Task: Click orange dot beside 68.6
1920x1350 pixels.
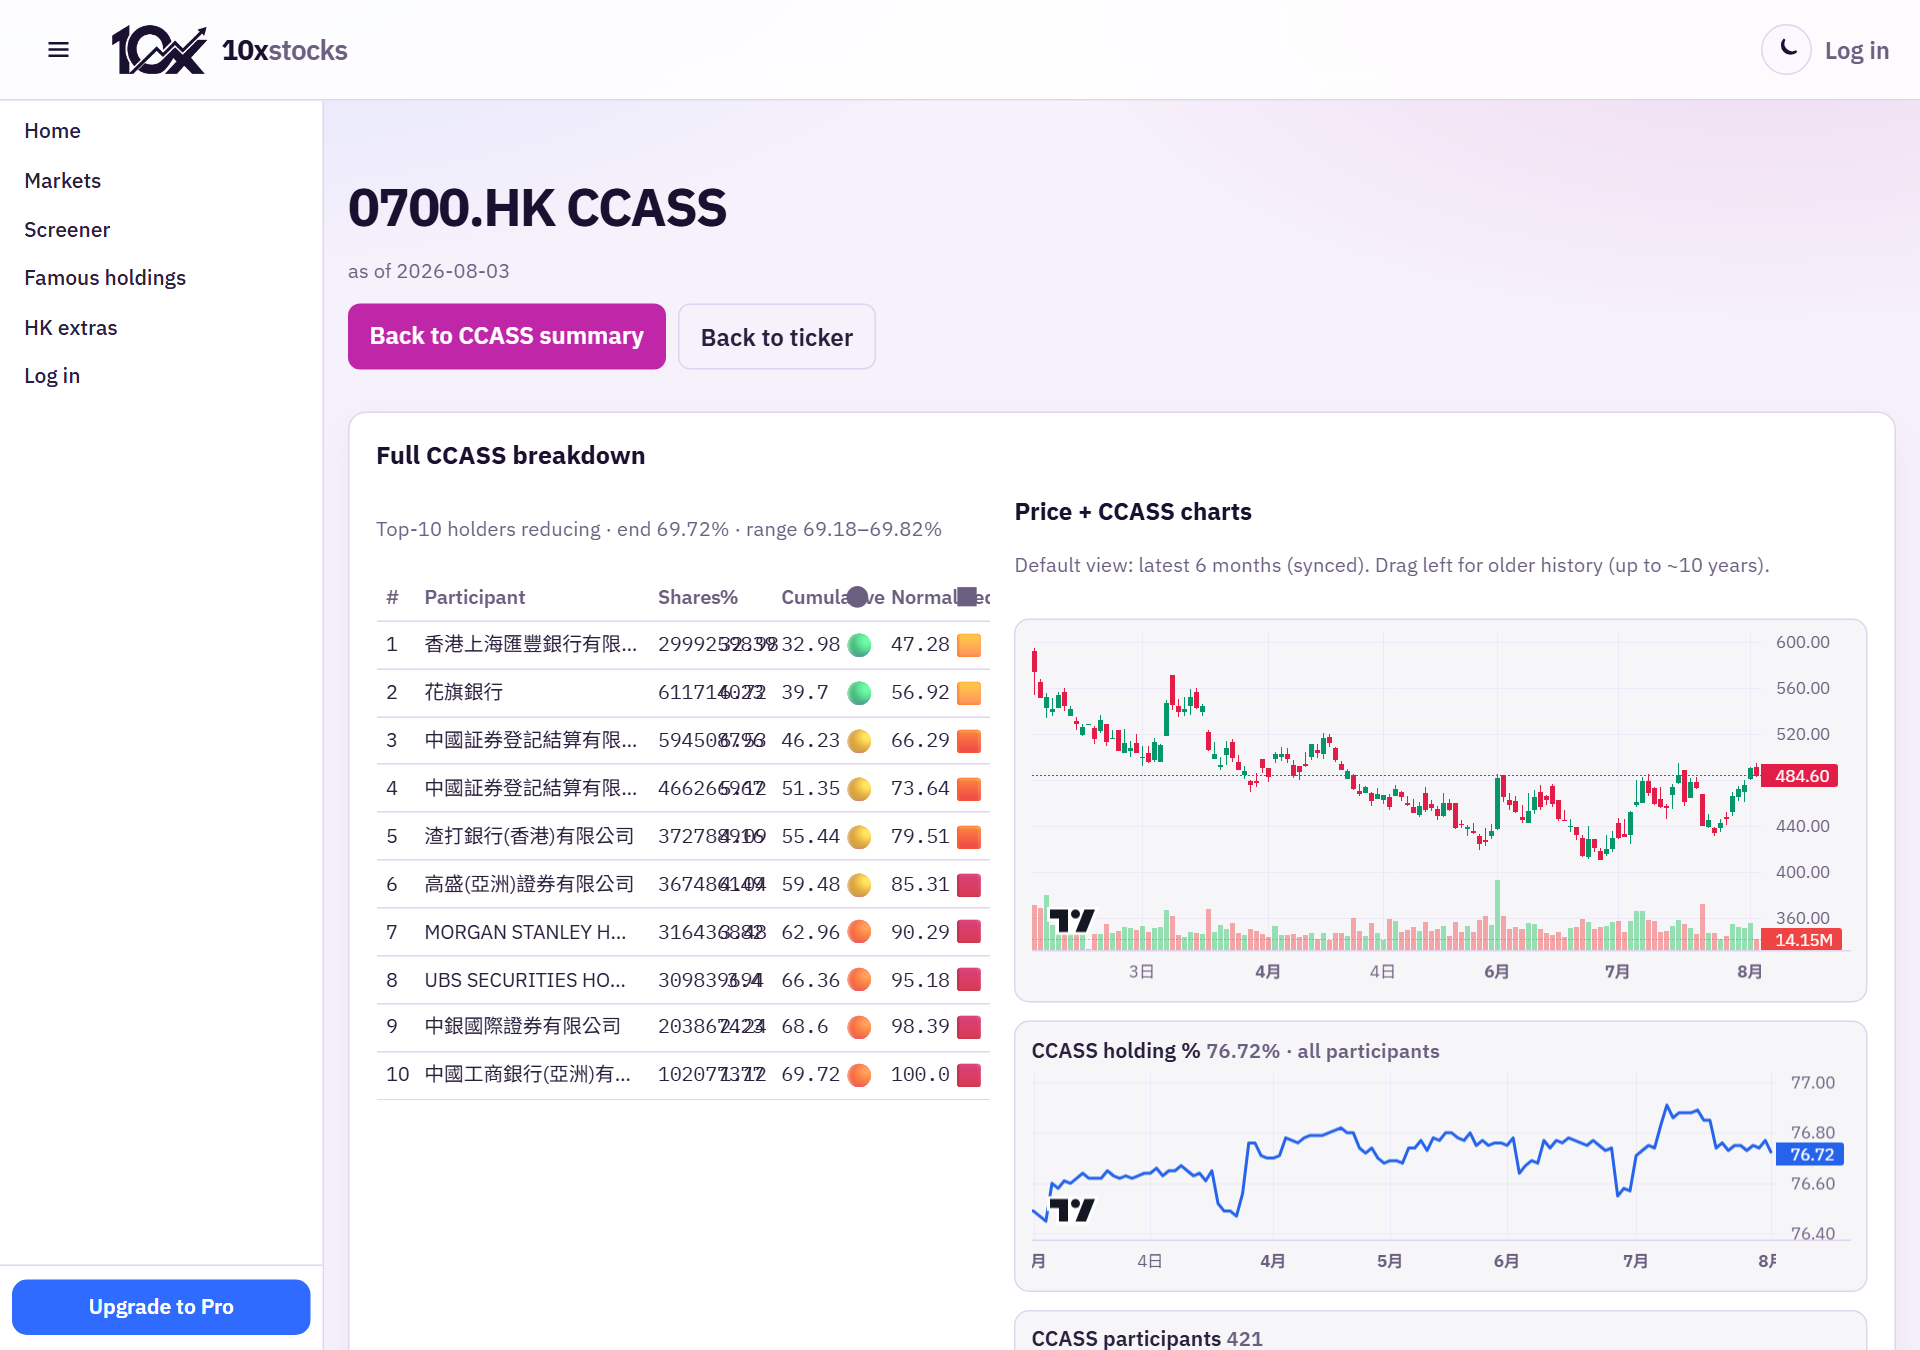Action: coord(859,1027)
